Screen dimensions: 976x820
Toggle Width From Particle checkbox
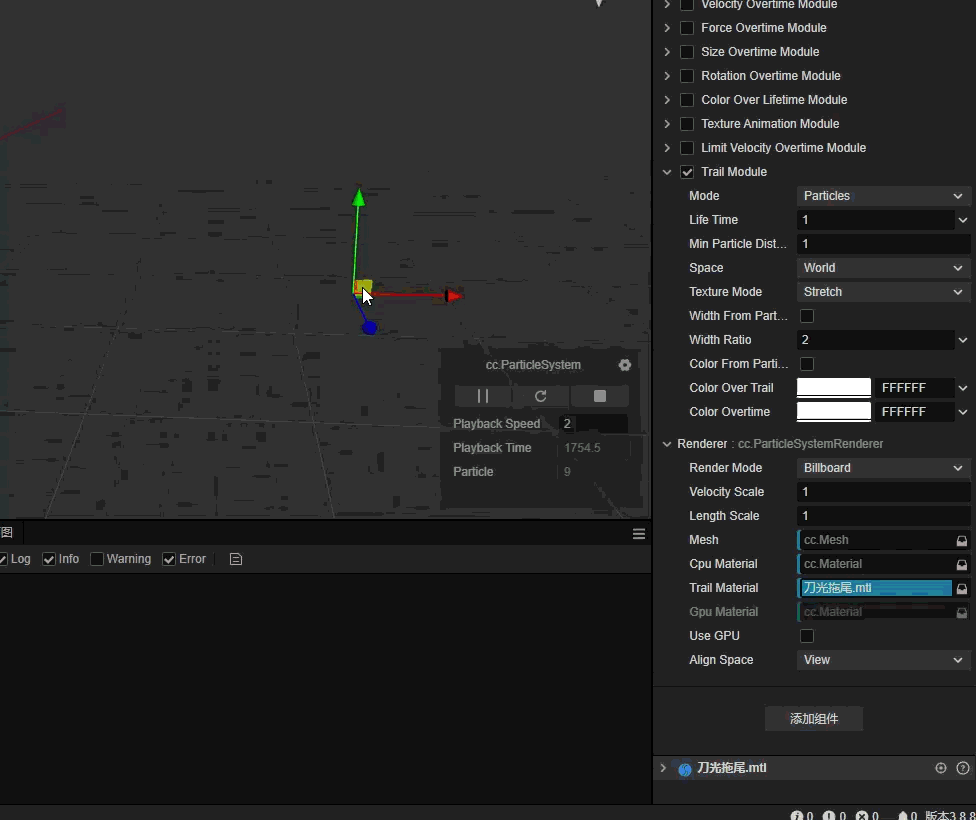point(807,316)
